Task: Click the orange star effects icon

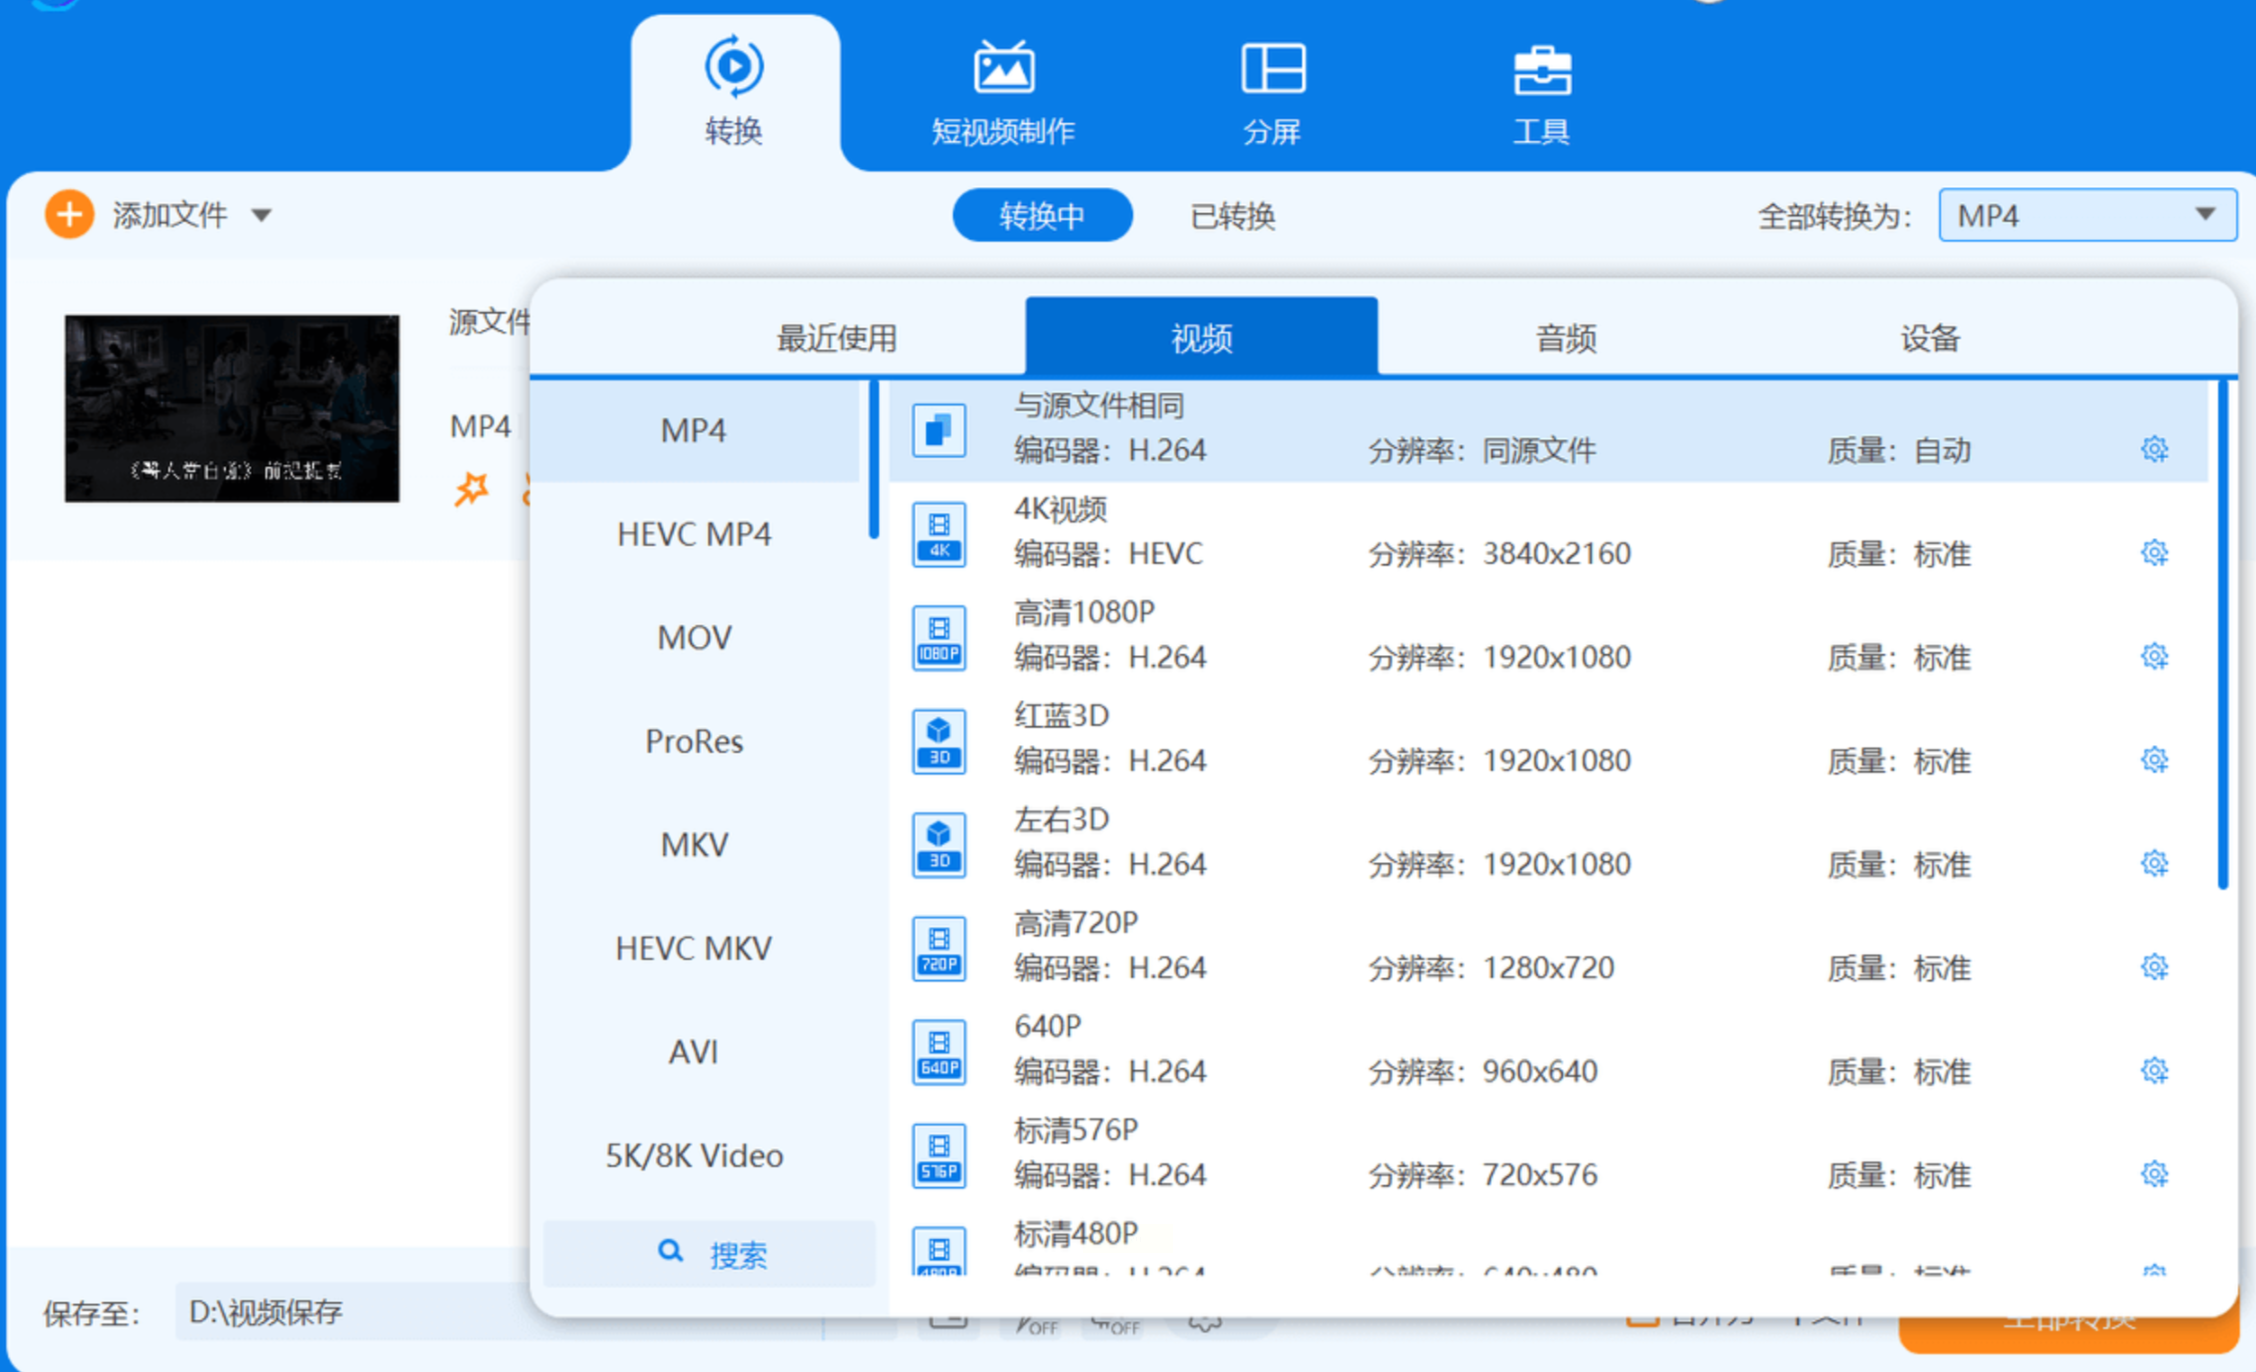Action: click(471, 489)
